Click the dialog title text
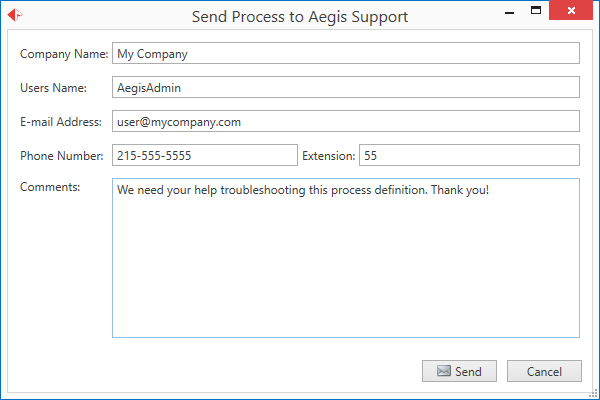Viewport: 600px width, 400px height. [x=299, y=17]
